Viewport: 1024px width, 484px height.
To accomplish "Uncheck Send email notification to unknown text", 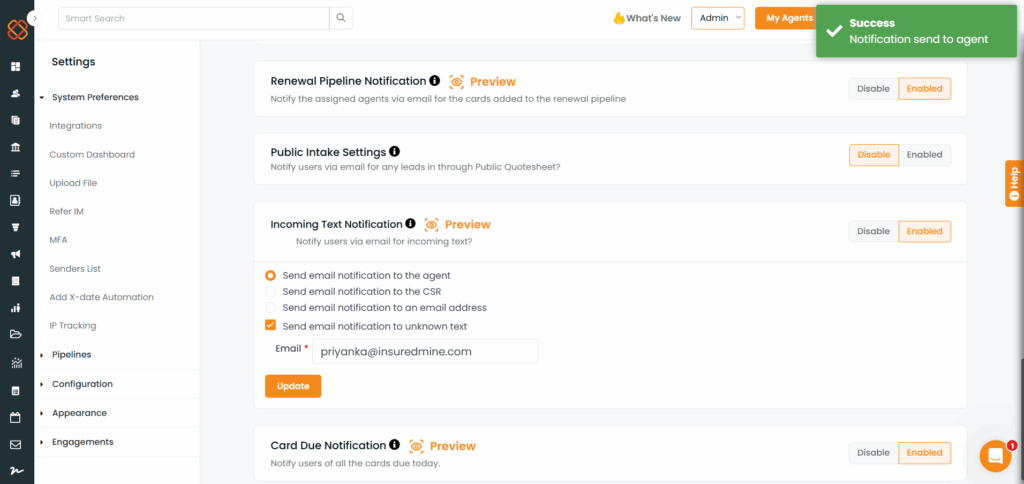I will pyautogui.click(x=270, y=325).
